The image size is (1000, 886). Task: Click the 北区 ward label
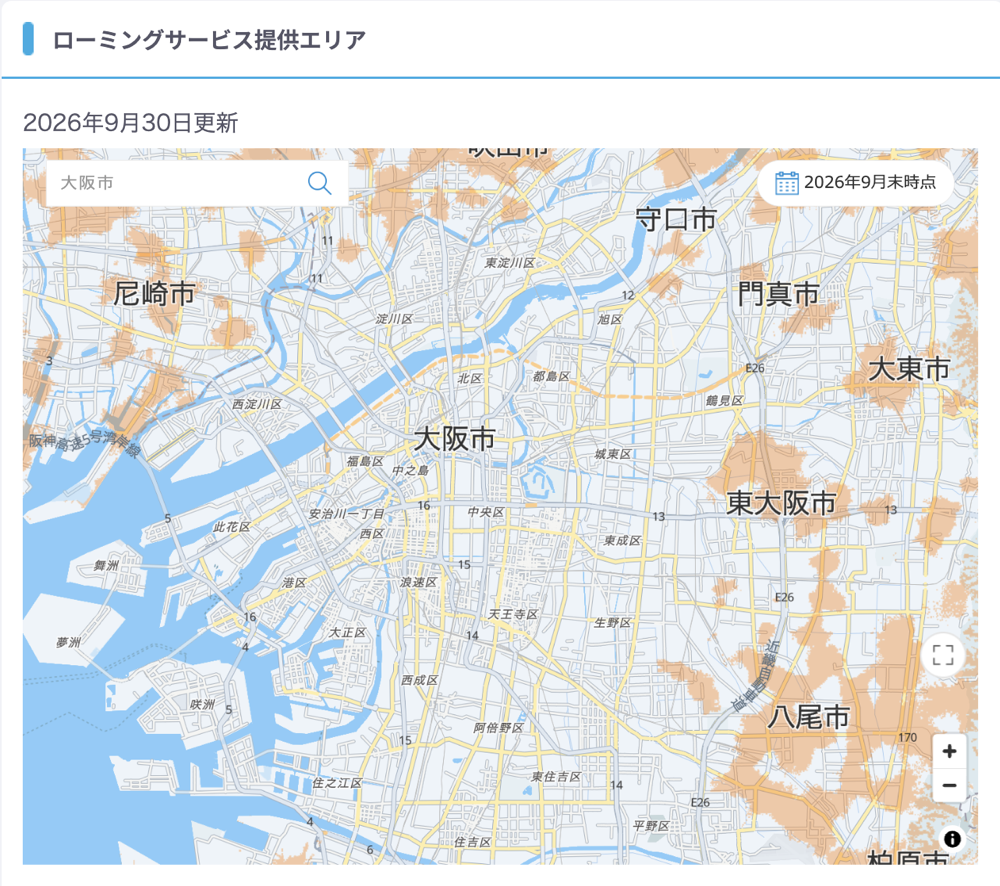click(470, 378)
